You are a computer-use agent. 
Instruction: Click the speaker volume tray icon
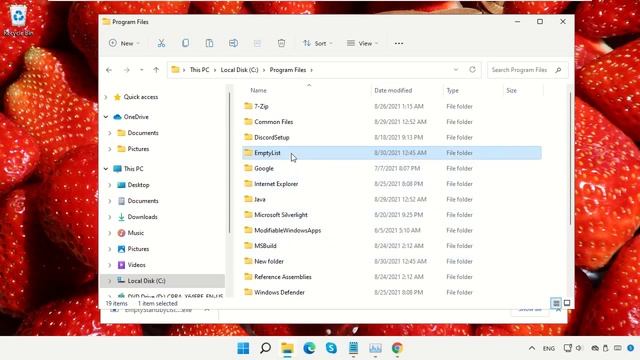[x=579, y=348]
